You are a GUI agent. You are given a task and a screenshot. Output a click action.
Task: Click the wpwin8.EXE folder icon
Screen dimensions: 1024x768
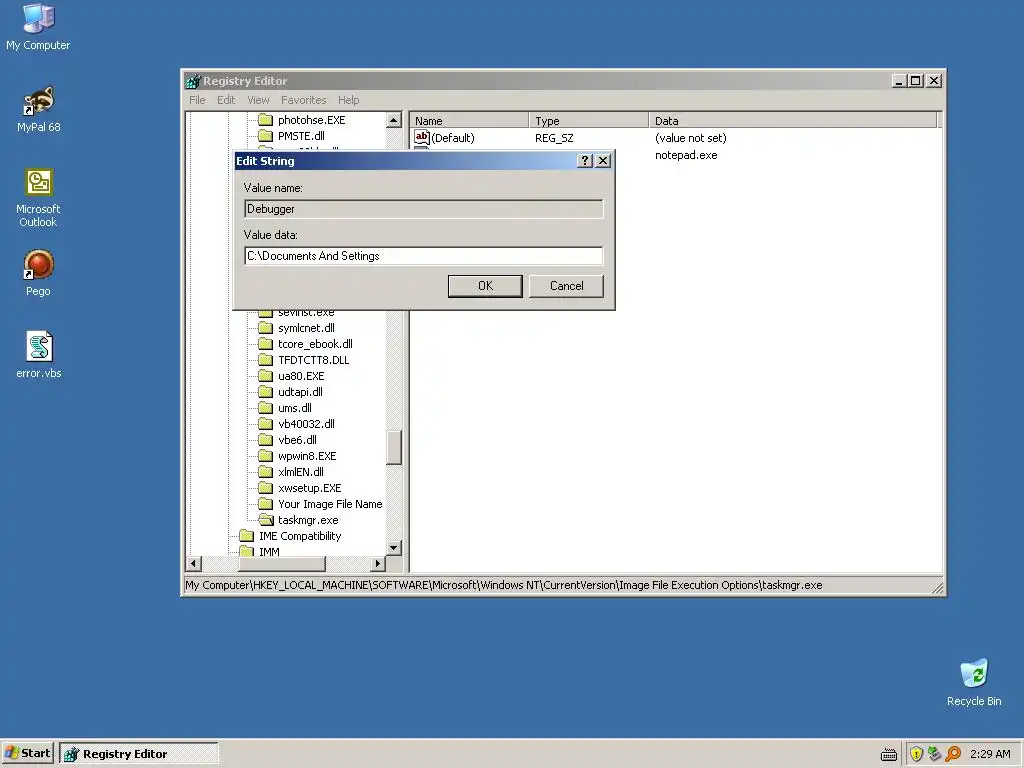(265, 456)
